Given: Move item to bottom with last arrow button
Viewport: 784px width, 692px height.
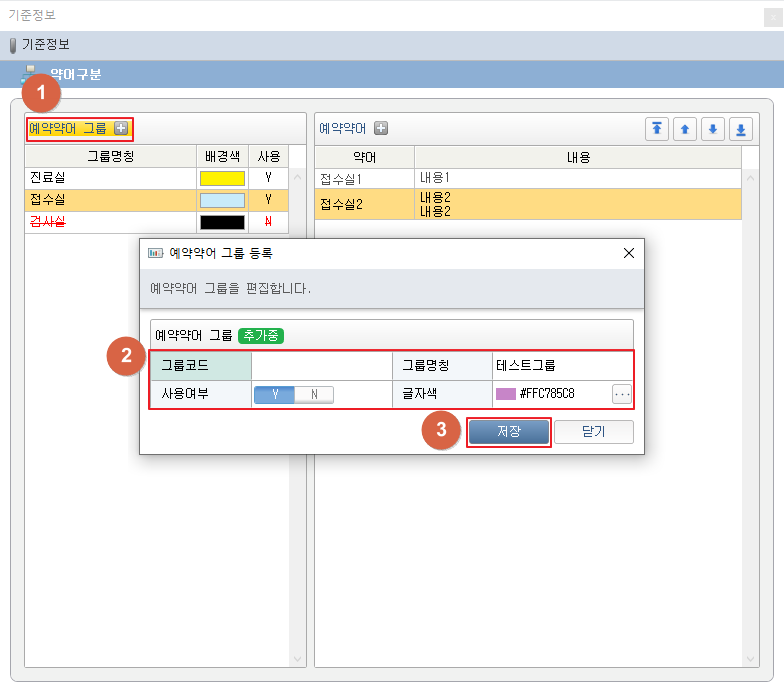Looking at the screenshot, I should [740, 129].
